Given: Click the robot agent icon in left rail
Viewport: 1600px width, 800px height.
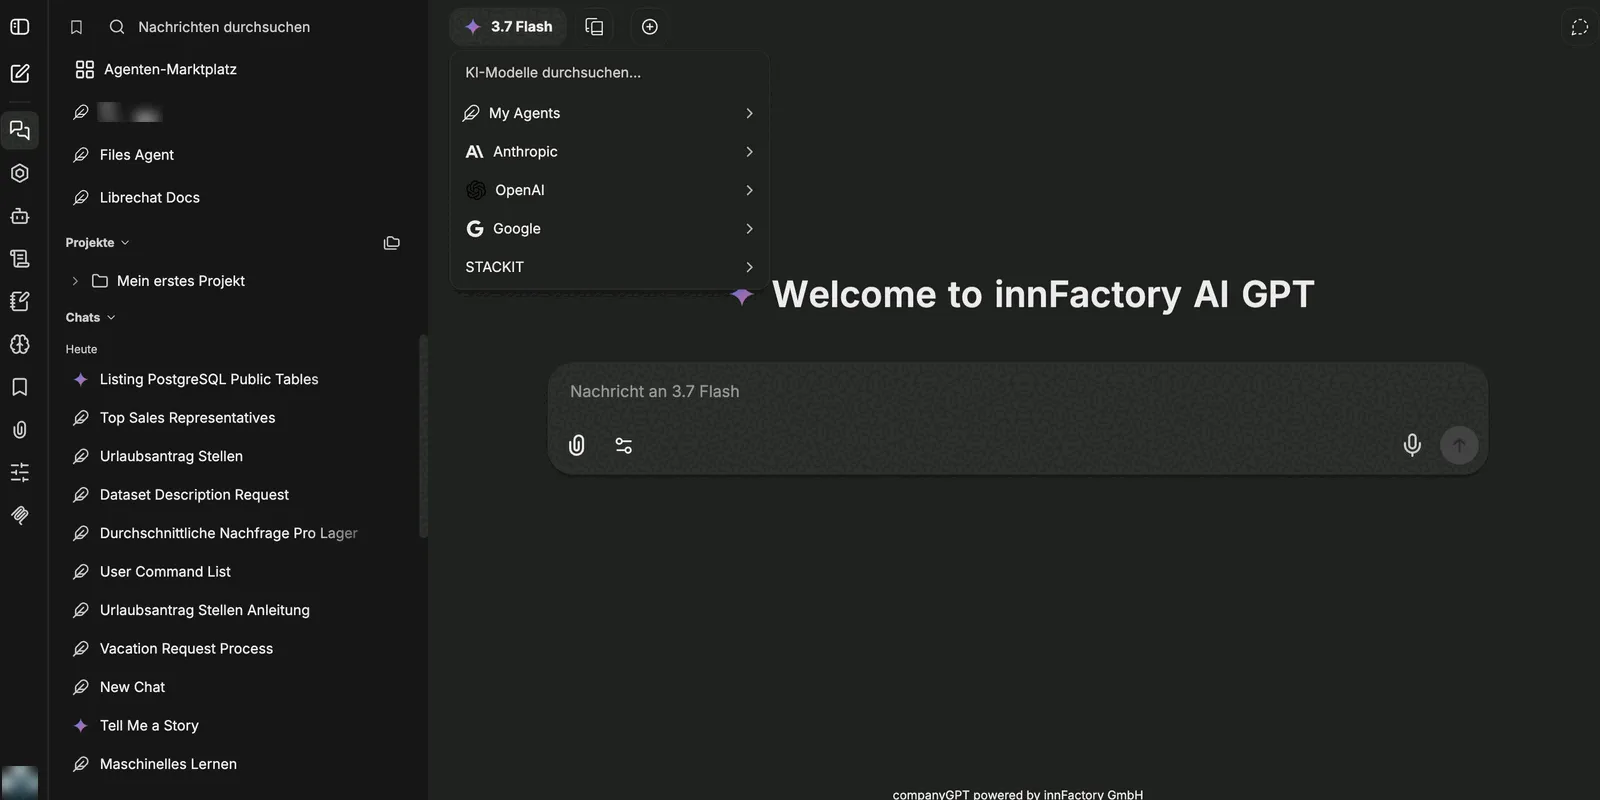Looking at the screenshot, I should 20,216.
